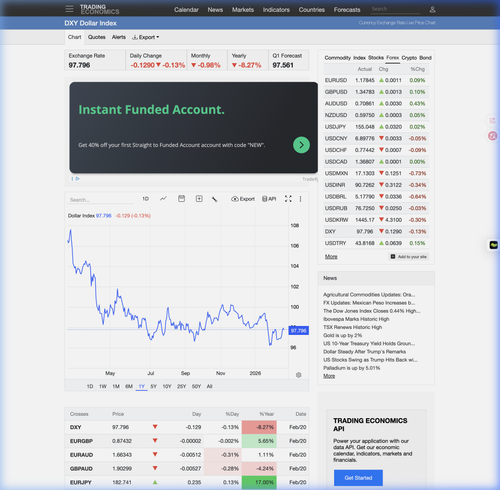This screenshot has height=490, width=500.
Task: Open chart settings gear icon
Action: pos(299,375)
